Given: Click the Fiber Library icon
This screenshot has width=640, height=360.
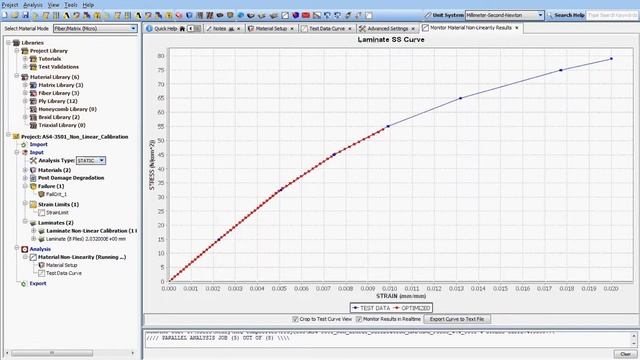Looking at the screenshot, I should pos(33,93).
